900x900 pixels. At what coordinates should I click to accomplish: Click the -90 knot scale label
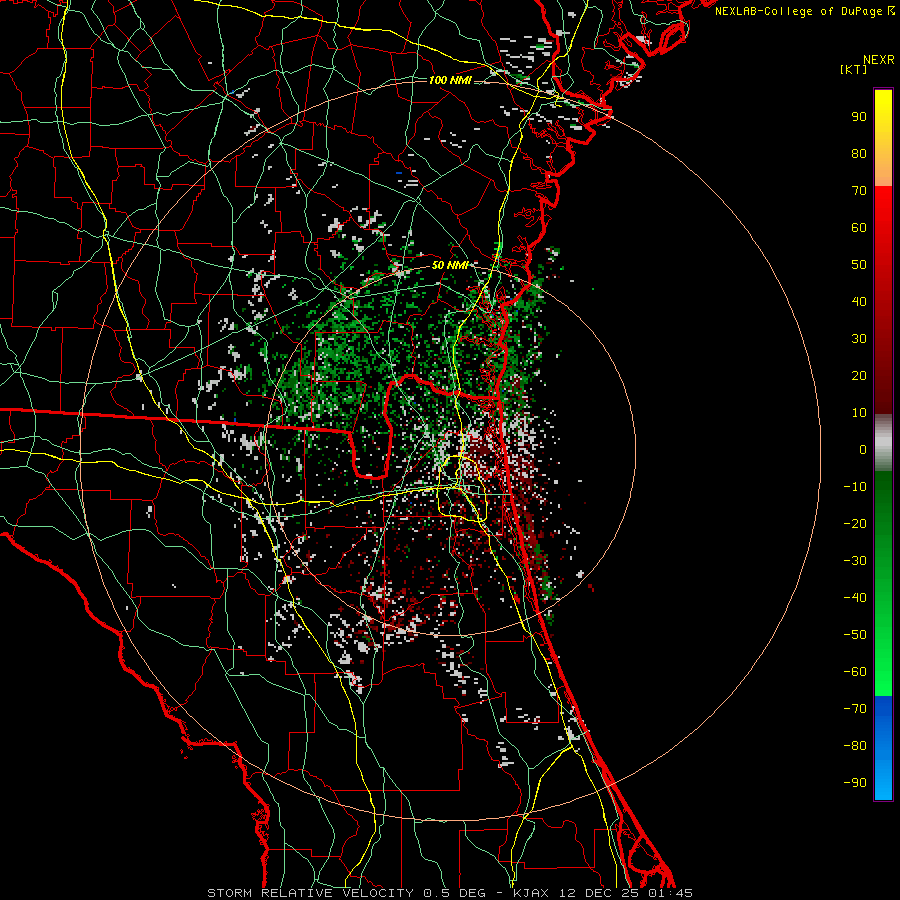[x=855, y=783]
